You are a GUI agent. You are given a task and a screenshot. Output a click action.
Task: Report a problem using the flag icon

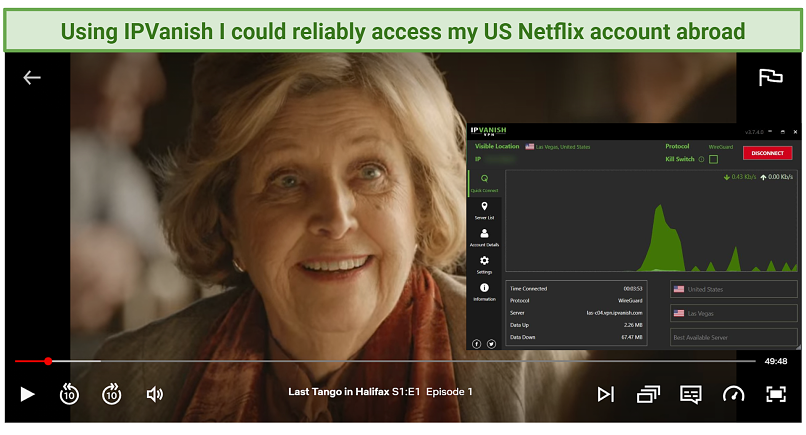coord(771,77)
